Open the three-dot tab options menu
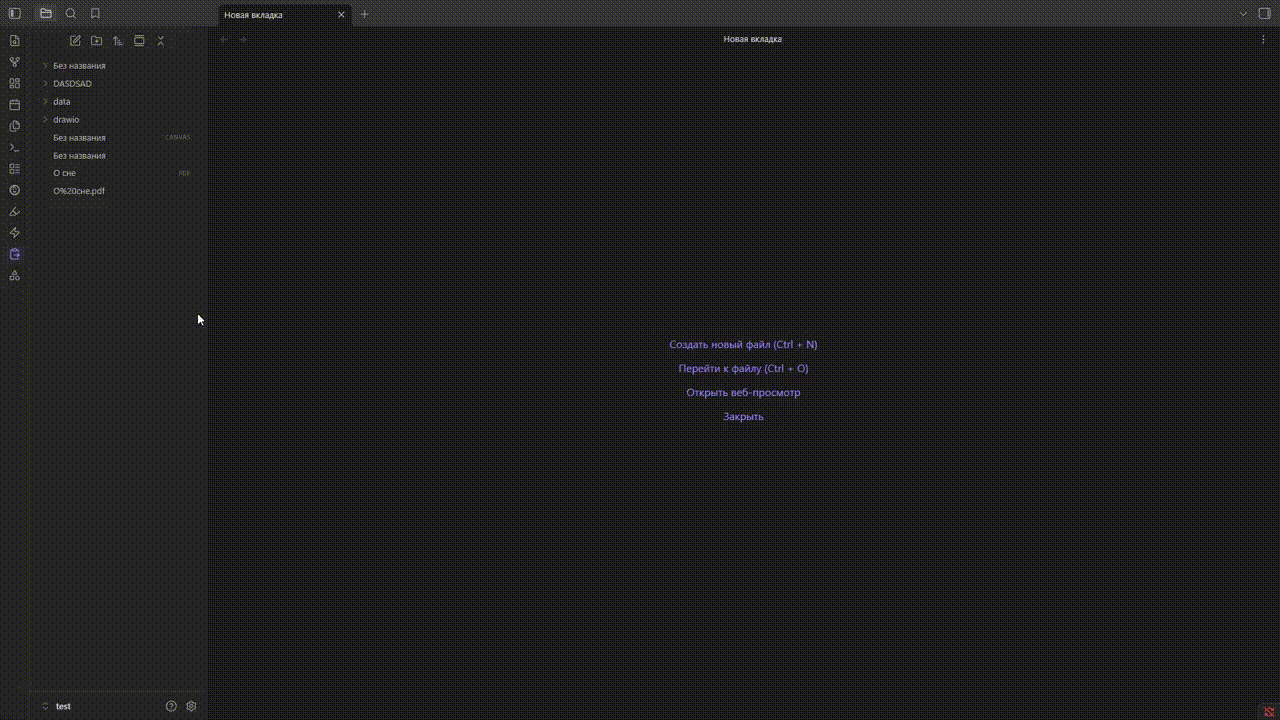The height and width of the screenshot is (720, 1280). 1263,39
